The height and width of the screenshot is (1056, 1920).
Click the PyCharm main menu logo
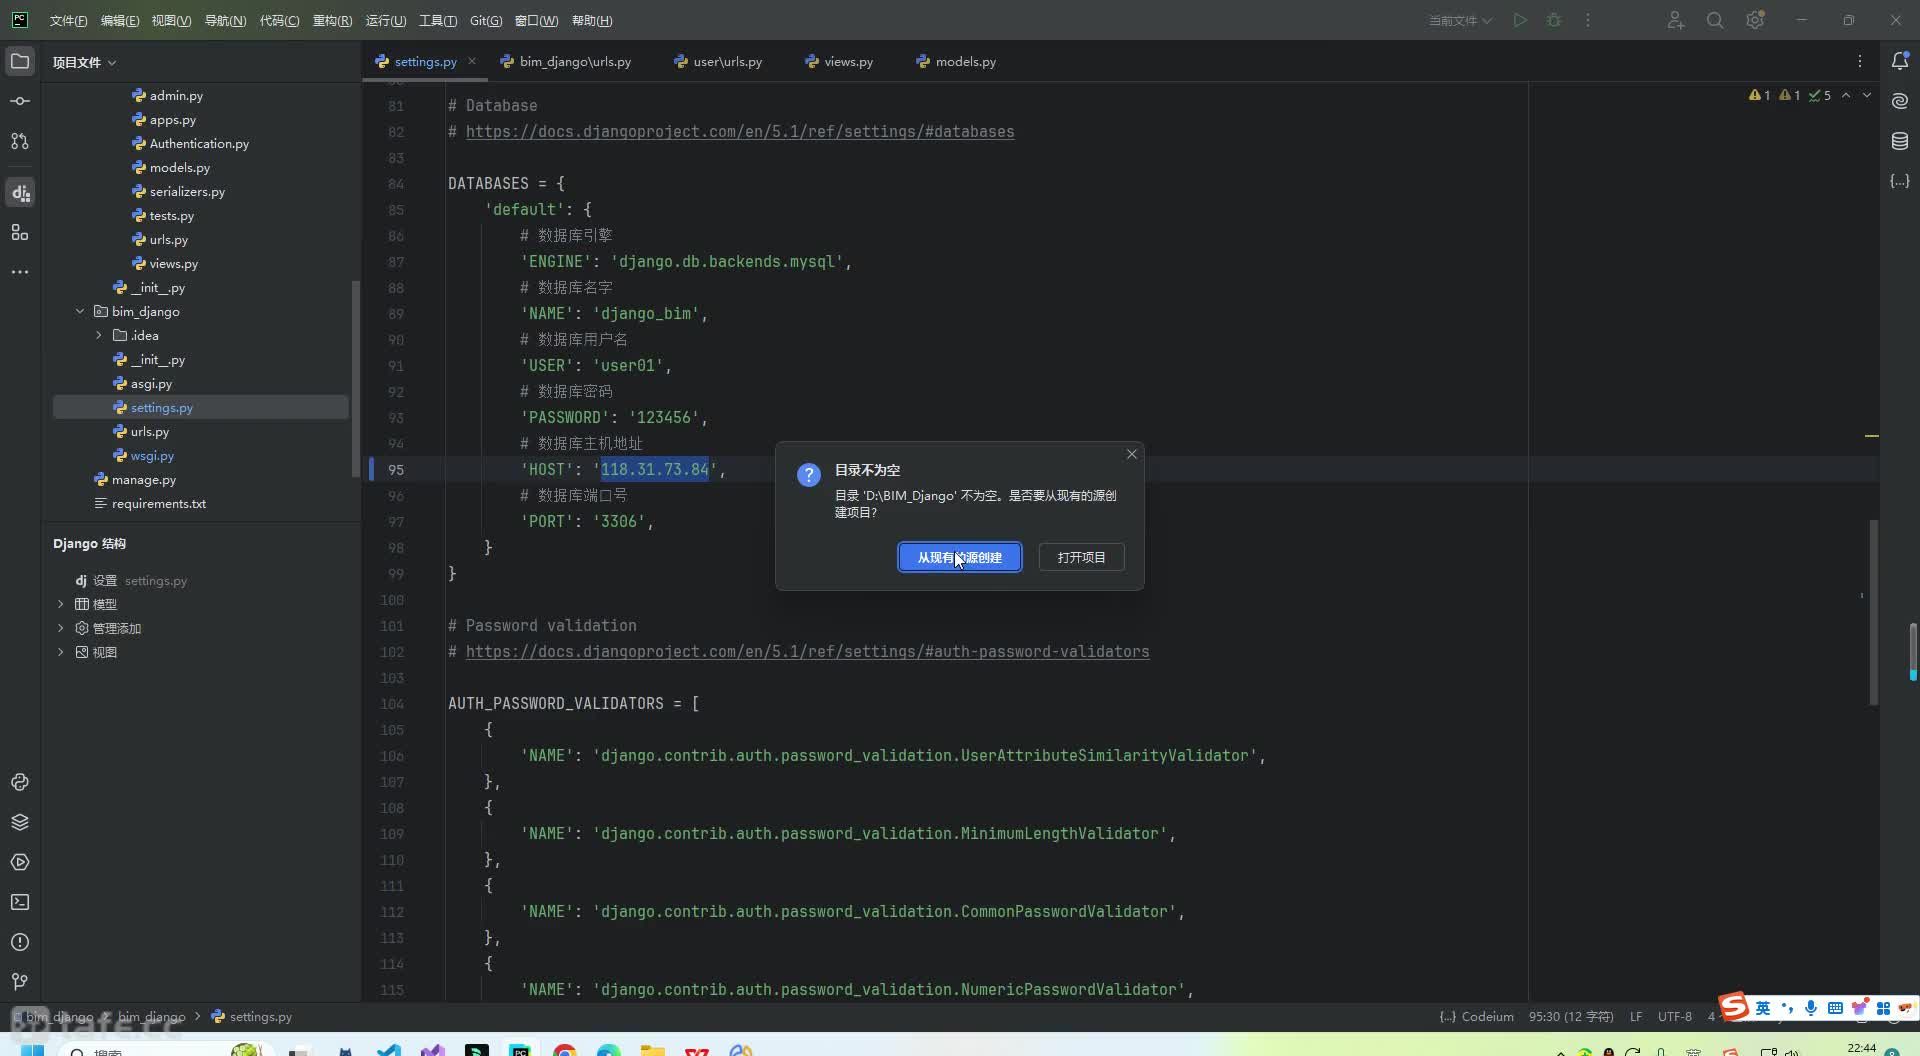[x=20, y=20]
